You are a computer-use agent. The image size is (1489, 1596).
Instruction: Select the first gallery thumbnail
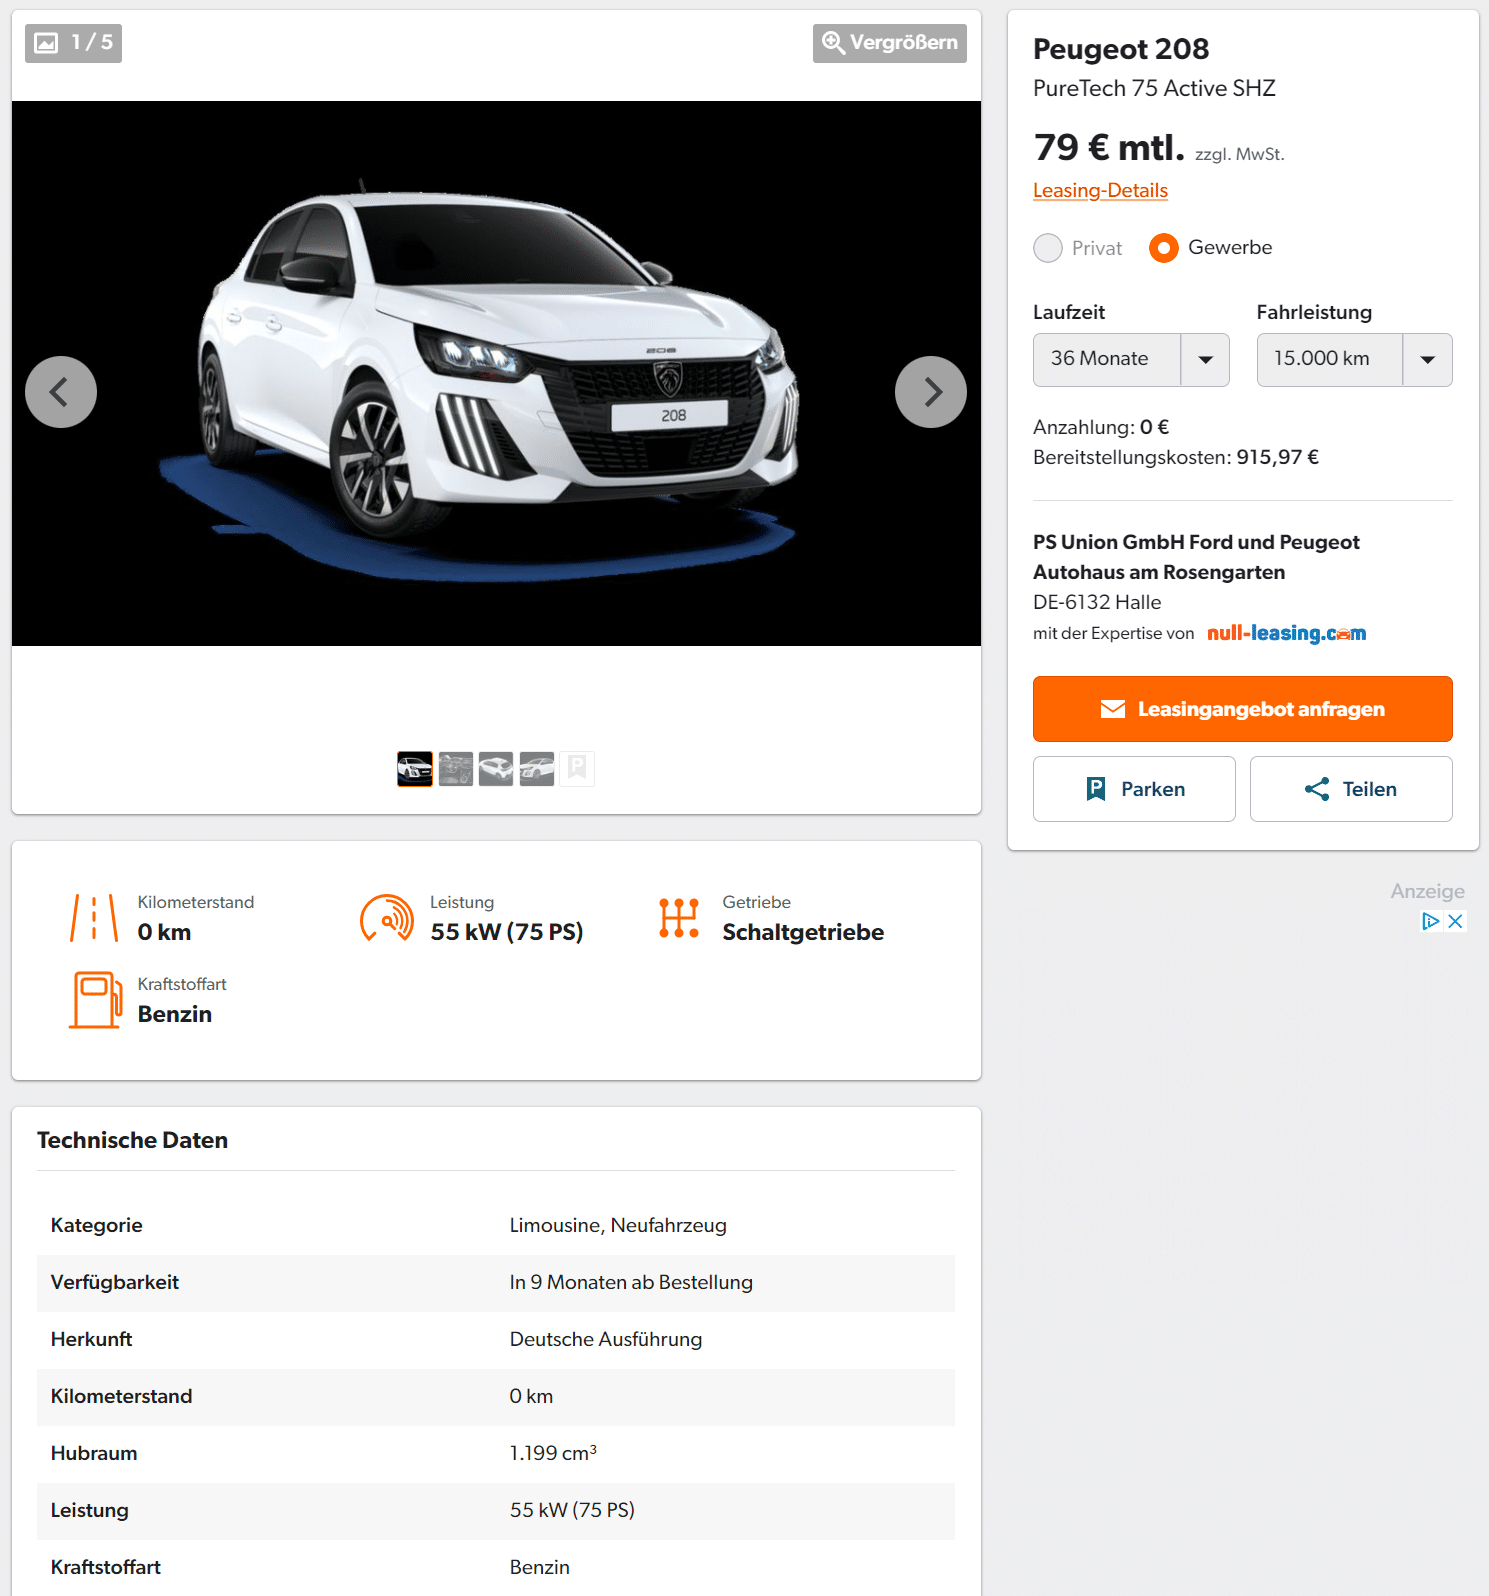[x=415, y=769]
